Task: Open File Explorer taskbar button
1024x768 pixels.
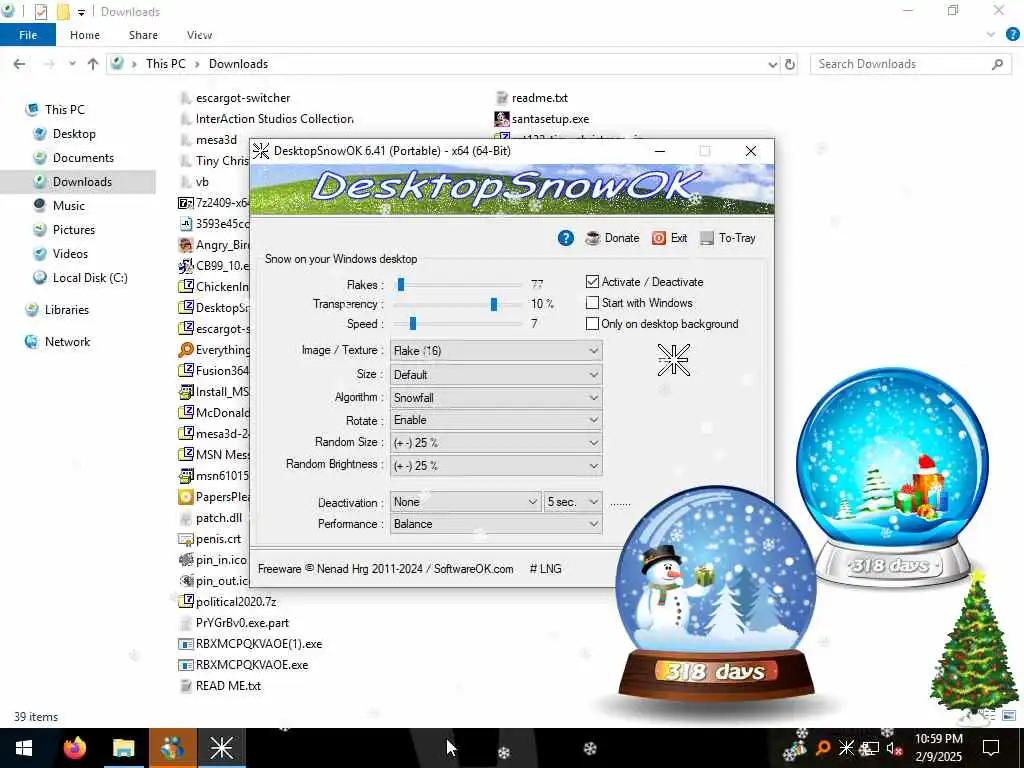Action: tap(123, 748)
